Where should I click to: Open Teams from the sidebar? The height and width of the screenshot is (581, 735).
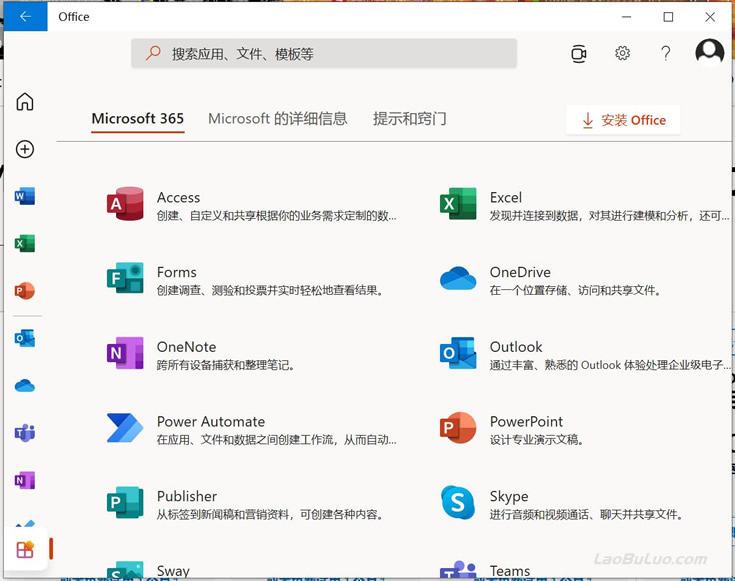(x=25, y=433)
